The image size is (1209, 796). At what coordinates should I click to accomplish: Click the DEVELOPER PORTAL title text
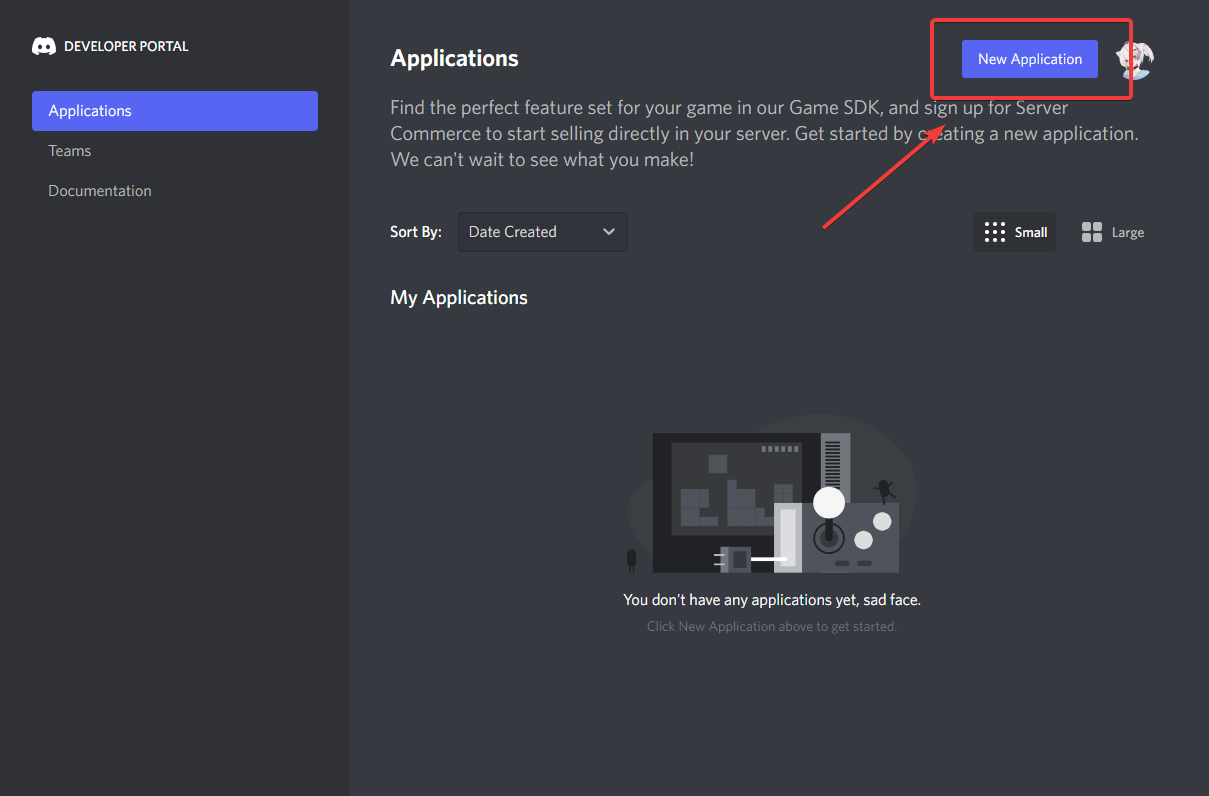coord(126,46)
